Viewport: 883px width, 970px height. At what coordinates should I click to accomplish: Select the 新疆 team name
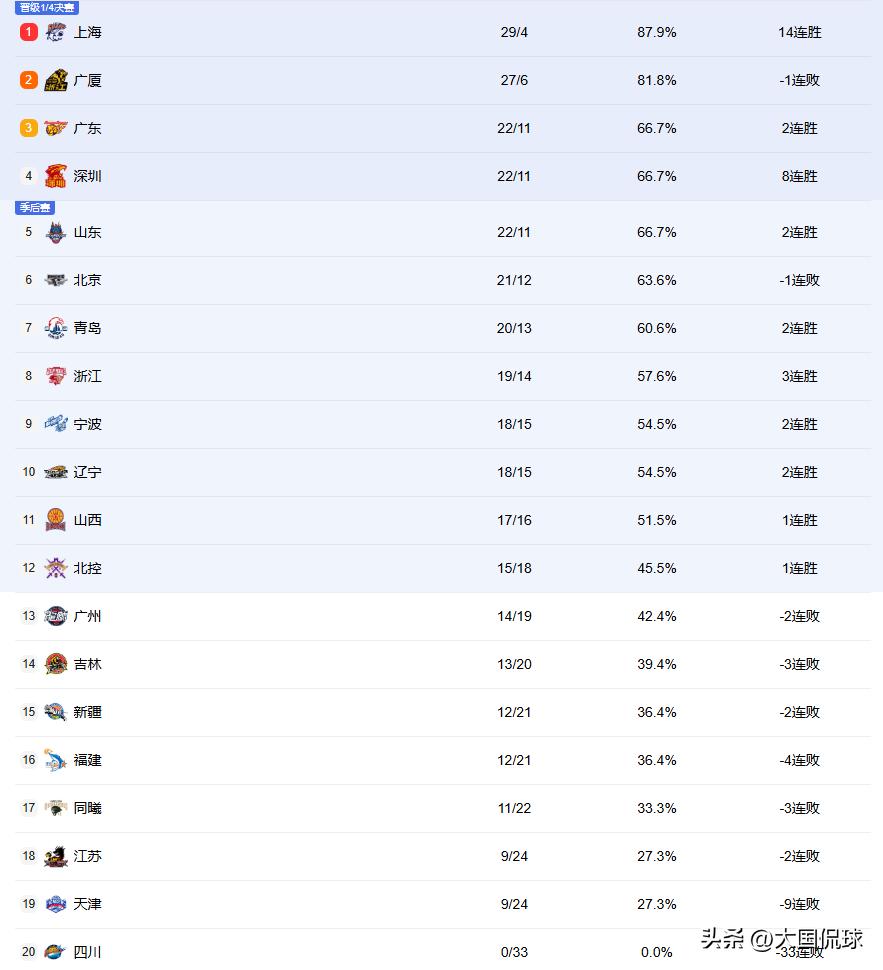87,712
